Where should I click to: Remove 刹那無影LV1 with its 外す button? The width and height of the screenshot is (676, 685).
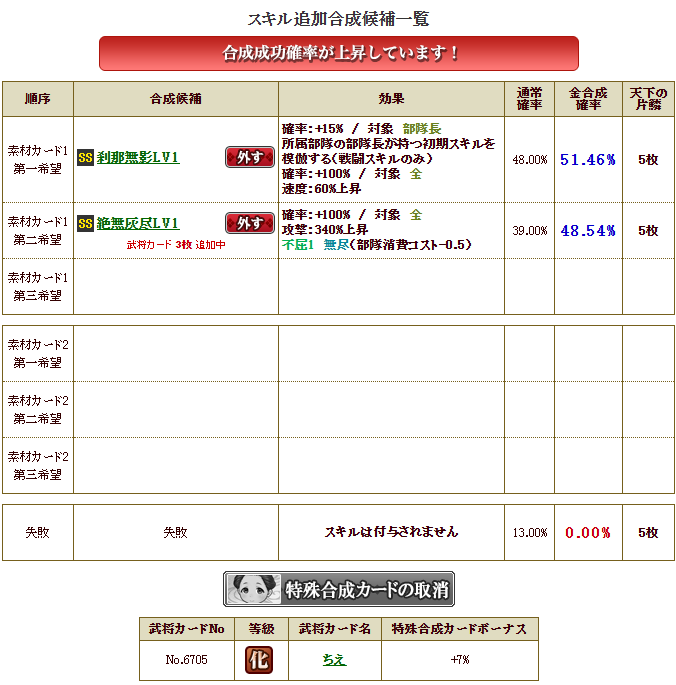[250, 157]
